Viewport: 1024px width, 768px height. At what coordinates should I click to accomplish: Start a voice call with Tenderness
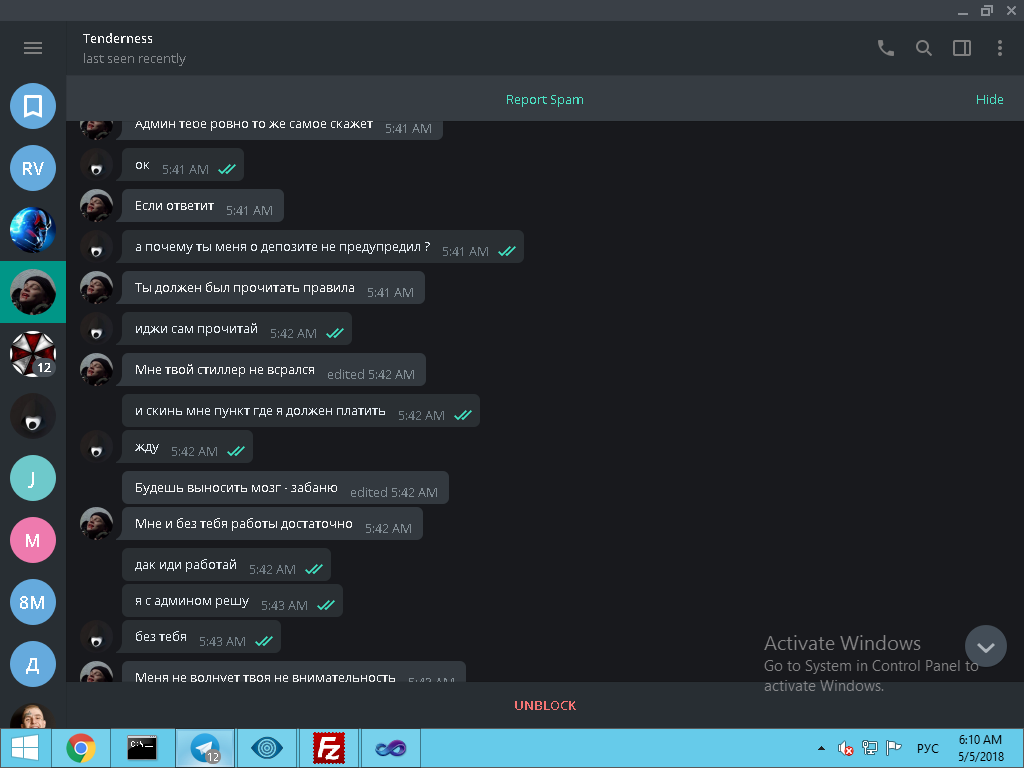[x=885, y=48]
